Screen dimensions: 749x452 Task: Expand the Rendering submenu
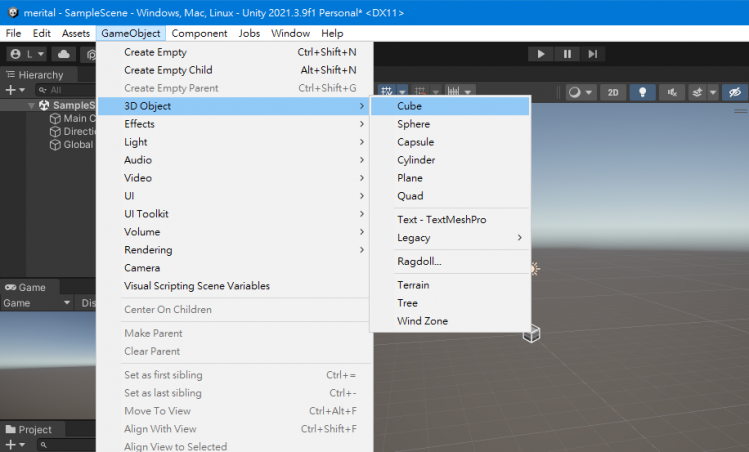click(x=234, y=250)
